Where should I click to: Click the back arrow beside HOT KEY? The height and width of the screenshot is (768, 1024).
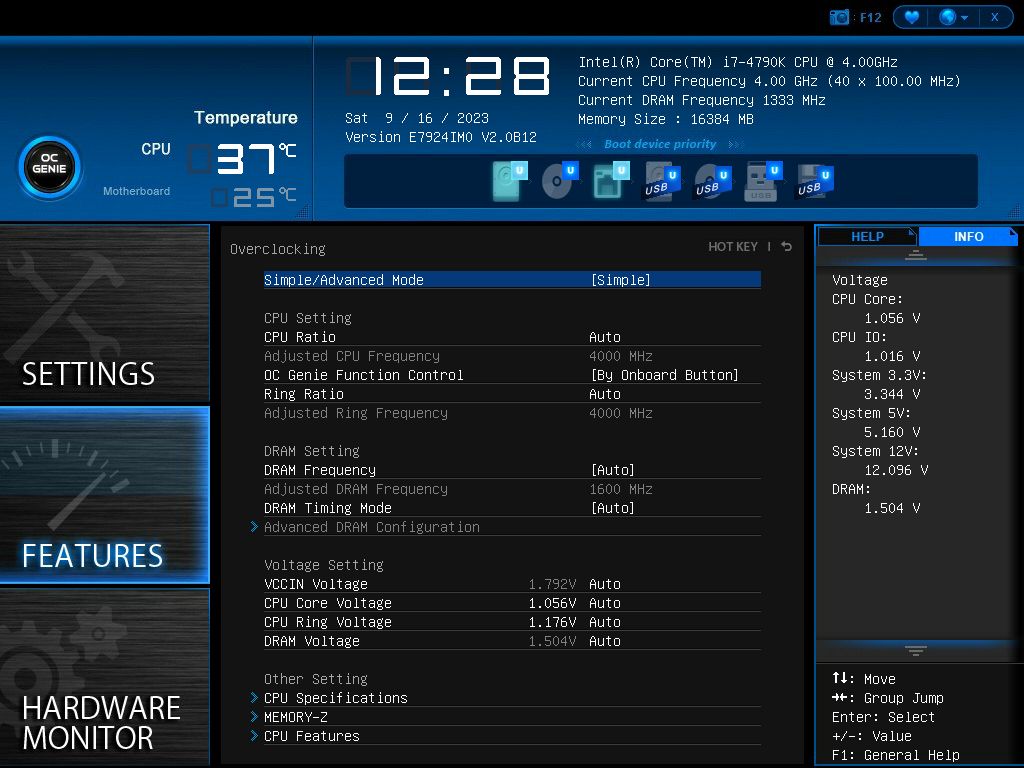[x=787, y=247]
